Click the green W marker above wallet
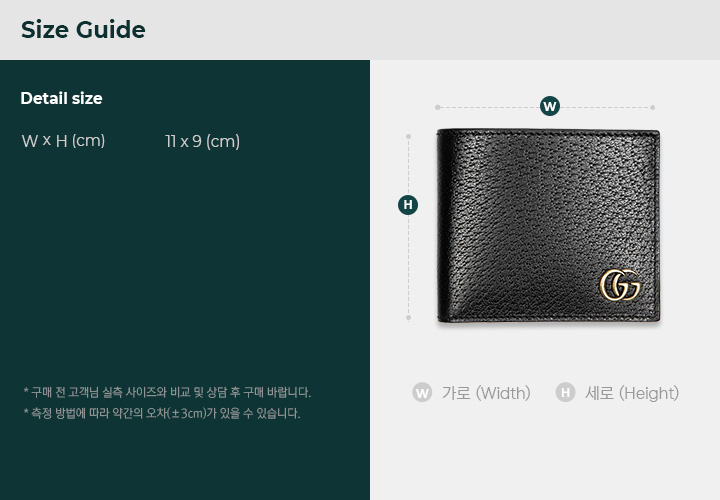This screenshot has width=720, height=500. (550, 107)
